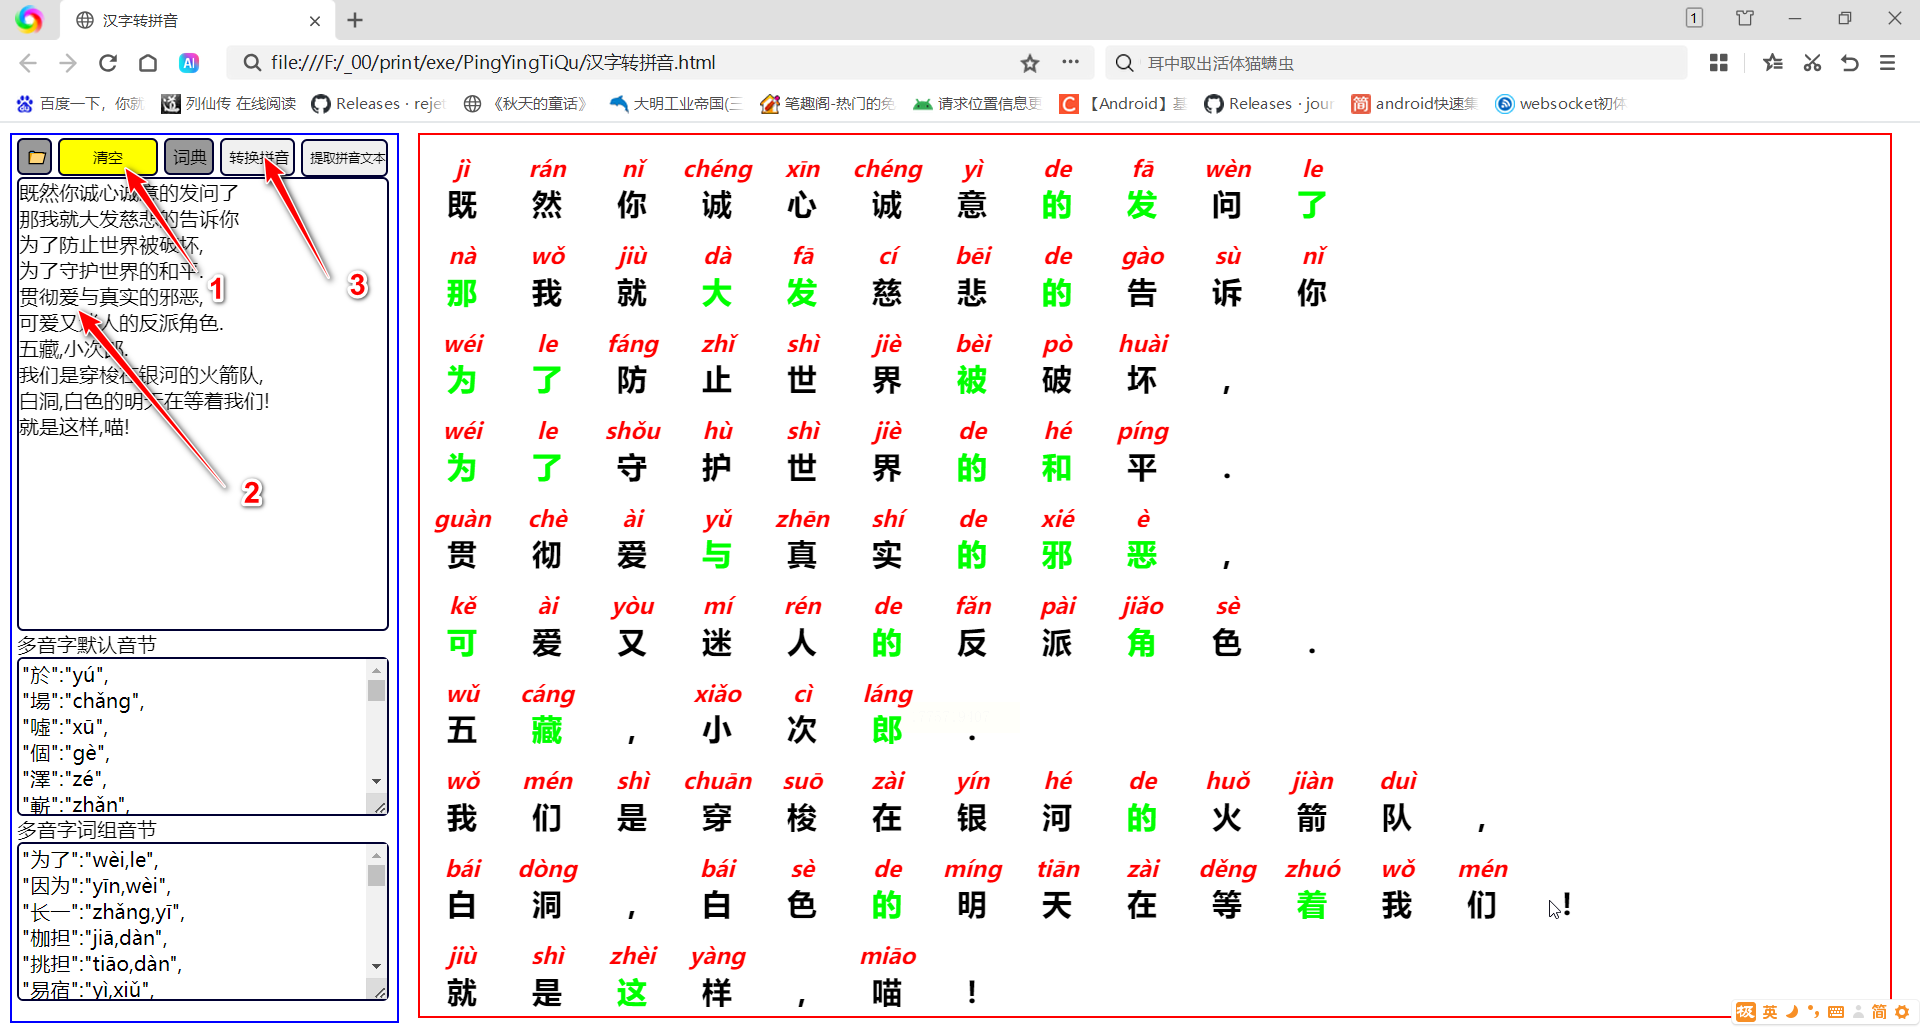Screen dimensions: 1920x1030
Task: Click the pinyin "zhèi" above 这
Action: (x=633, y=956)
